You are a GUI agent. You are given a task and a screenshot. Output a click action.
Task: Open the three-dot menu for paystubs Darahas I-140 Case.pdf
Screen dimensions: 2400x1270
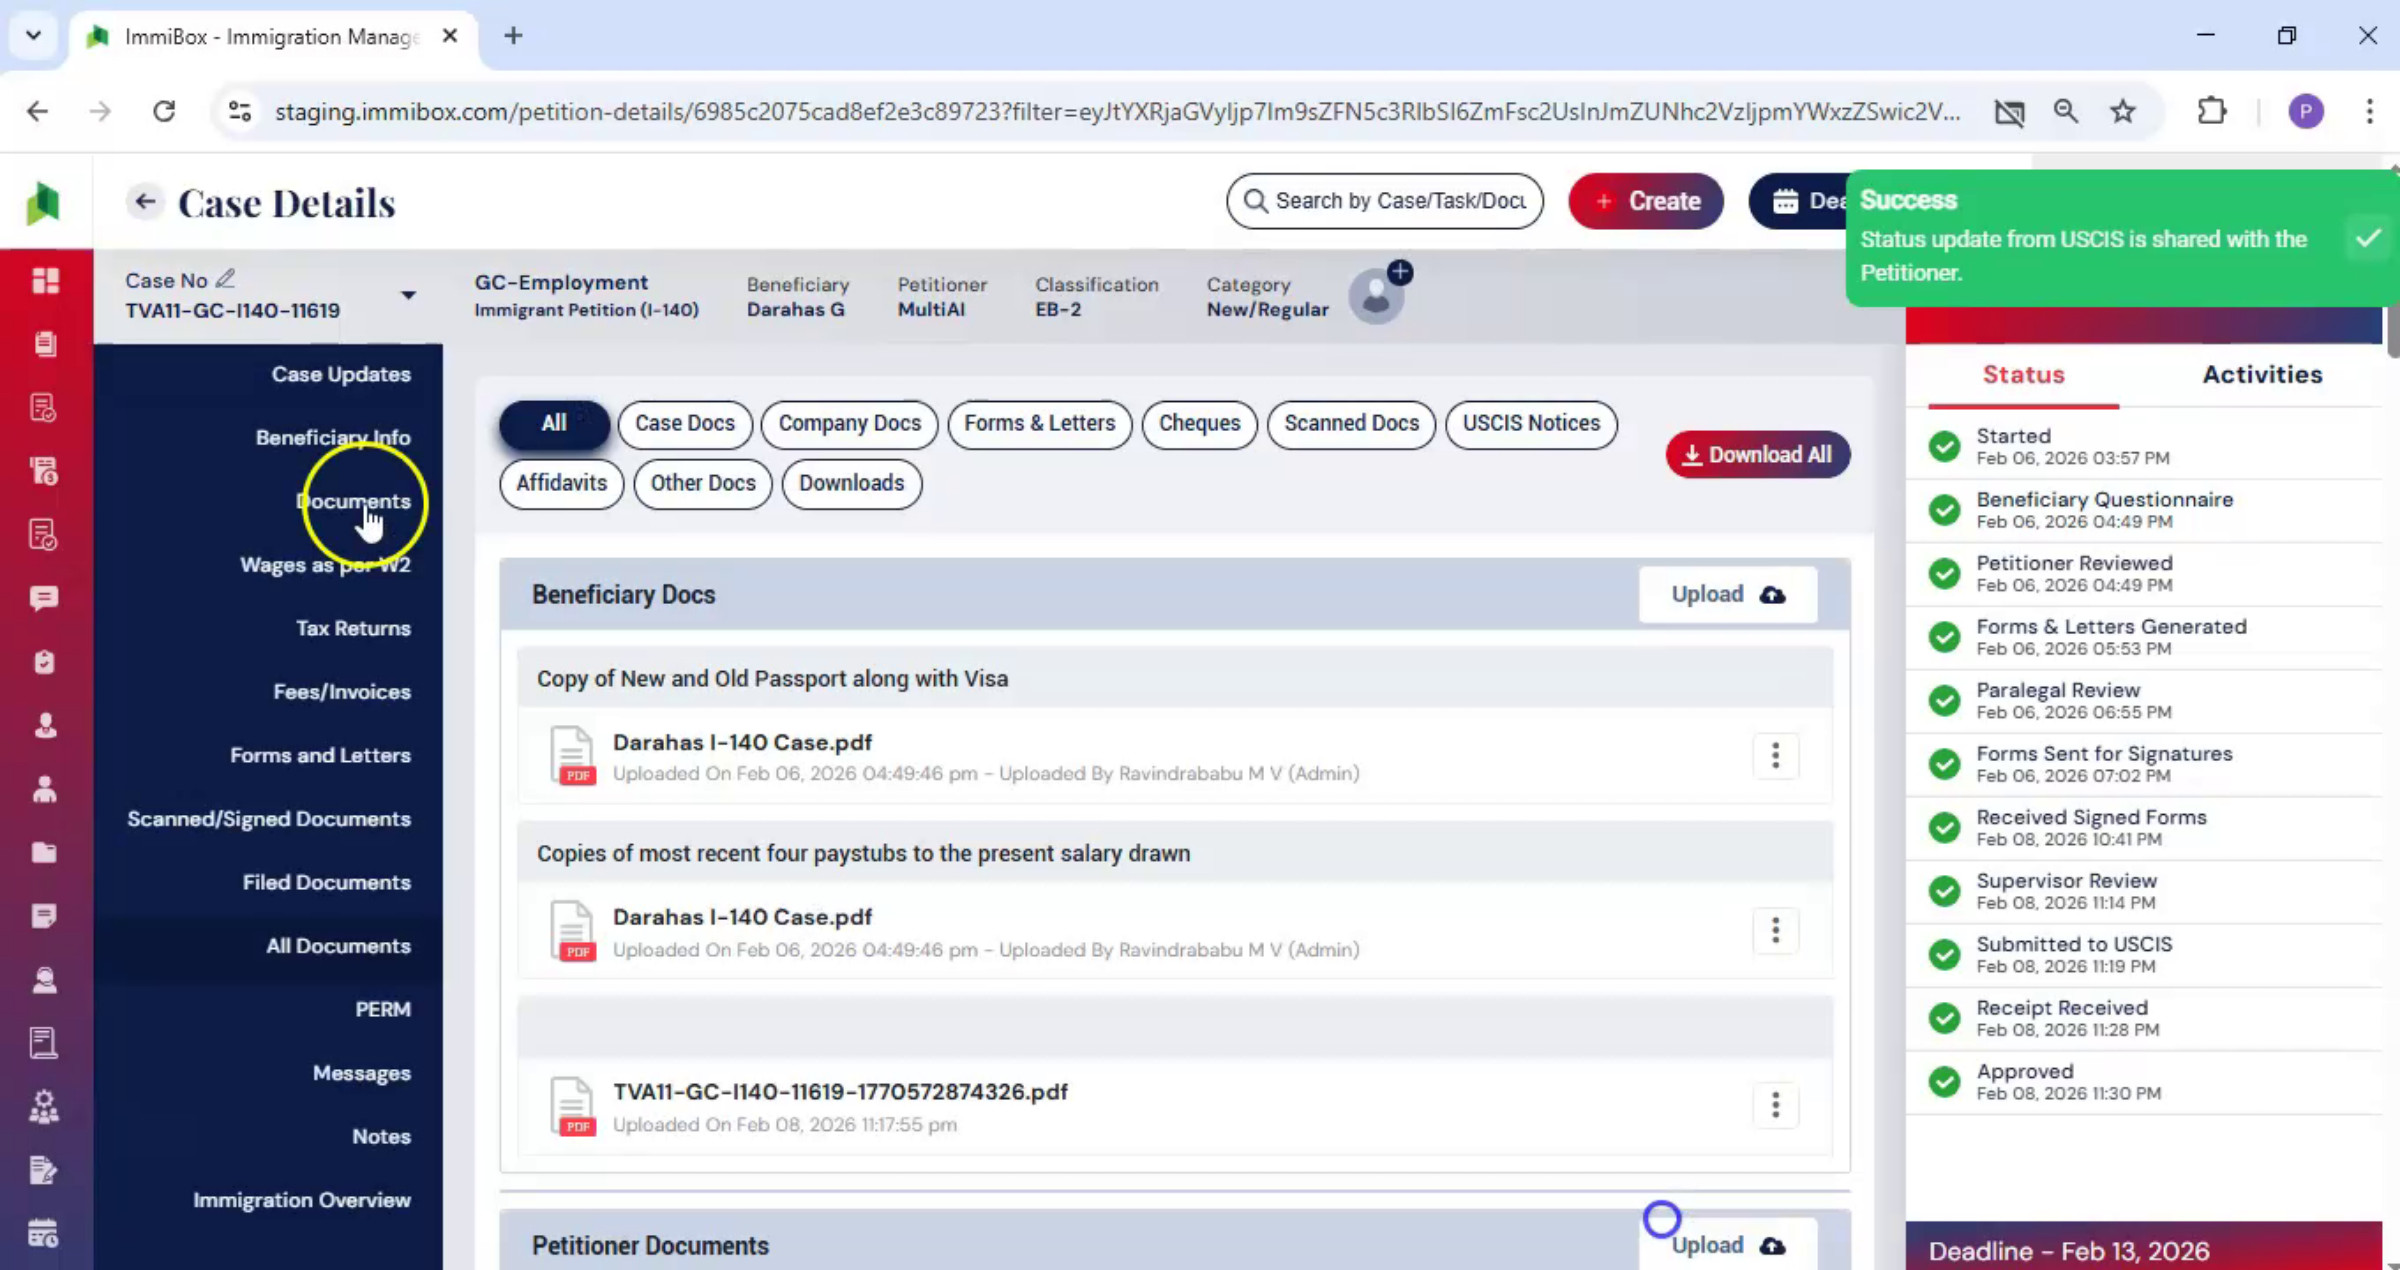[x=1776, y=931]
